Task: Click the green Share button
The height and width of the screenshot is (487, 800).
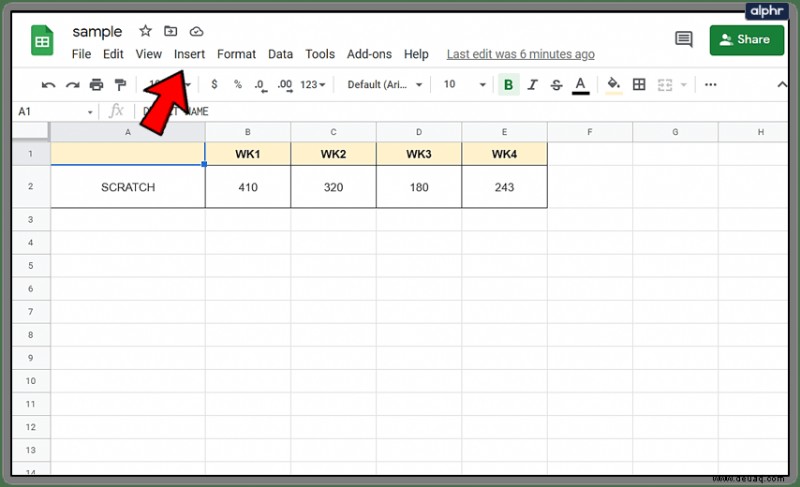Action: coord(746,40)
